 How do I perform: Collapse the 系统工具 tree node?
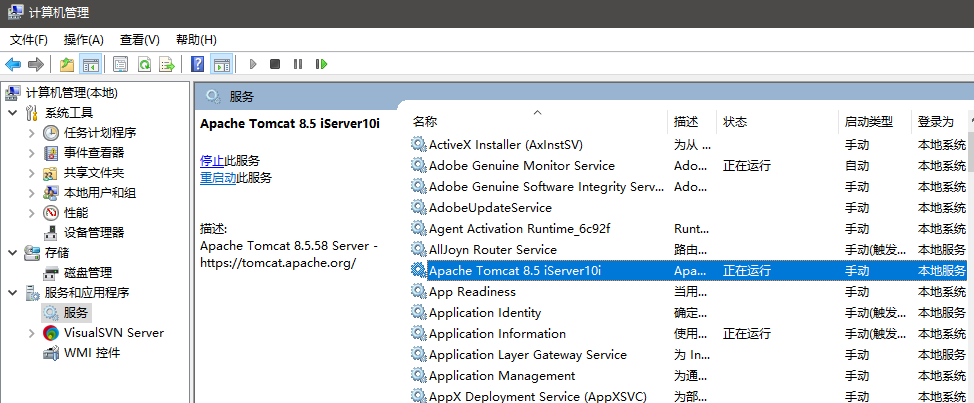[x=12, y=113]
